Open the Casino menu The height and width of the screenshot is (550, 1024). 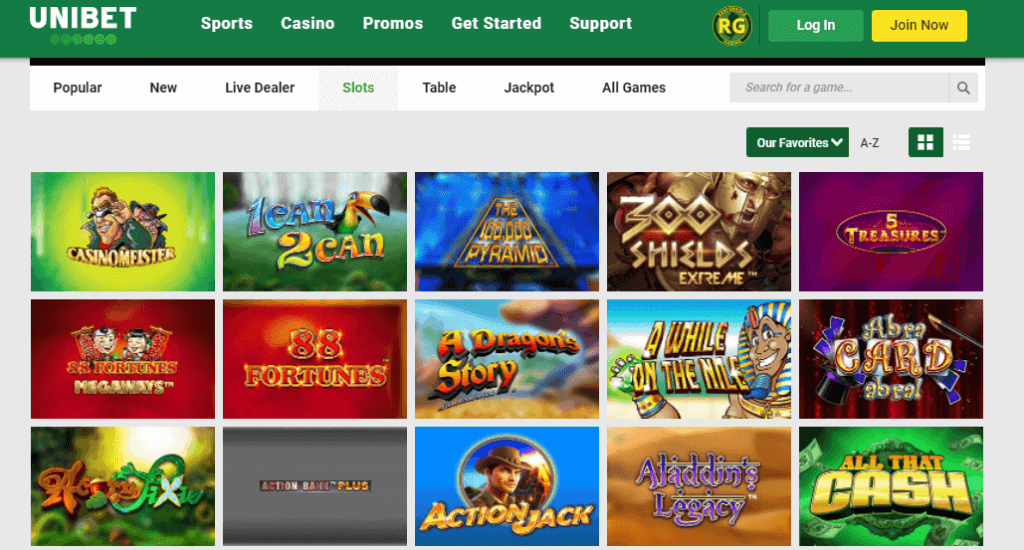pyautogui.click(x=308, y=24)
